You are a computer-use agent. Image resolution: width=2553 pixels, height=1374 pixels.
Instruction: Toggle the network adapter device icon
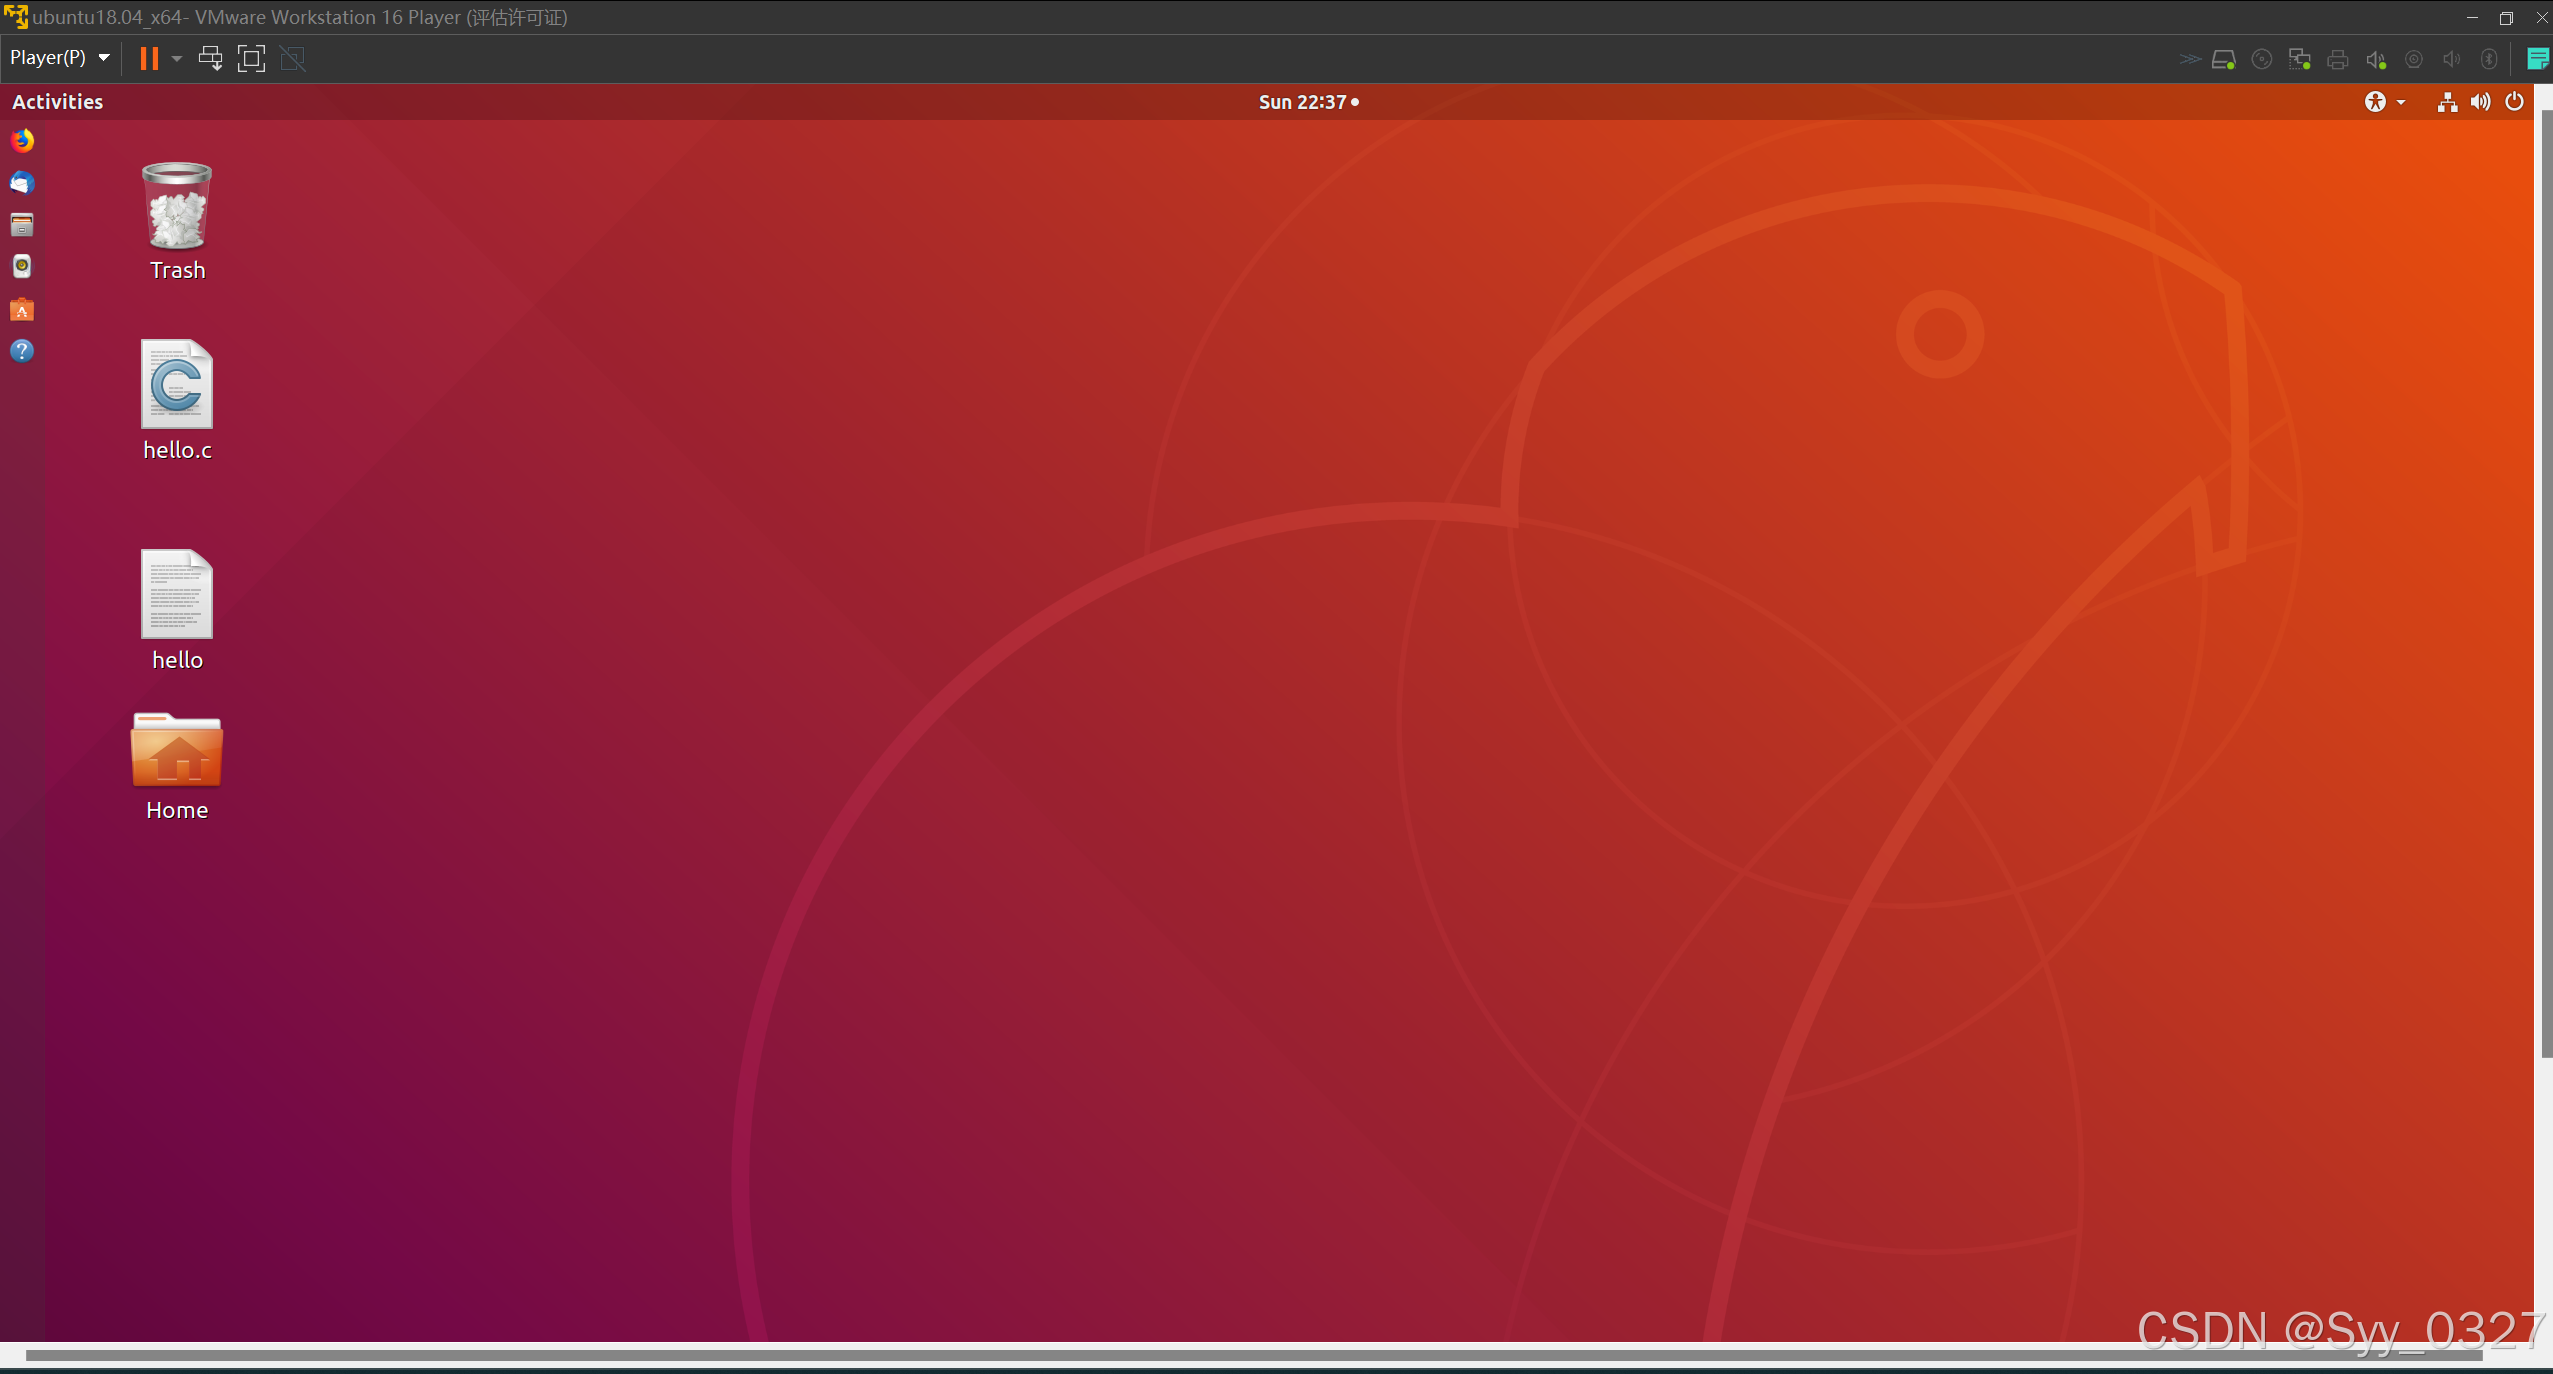coord(2299,60)
